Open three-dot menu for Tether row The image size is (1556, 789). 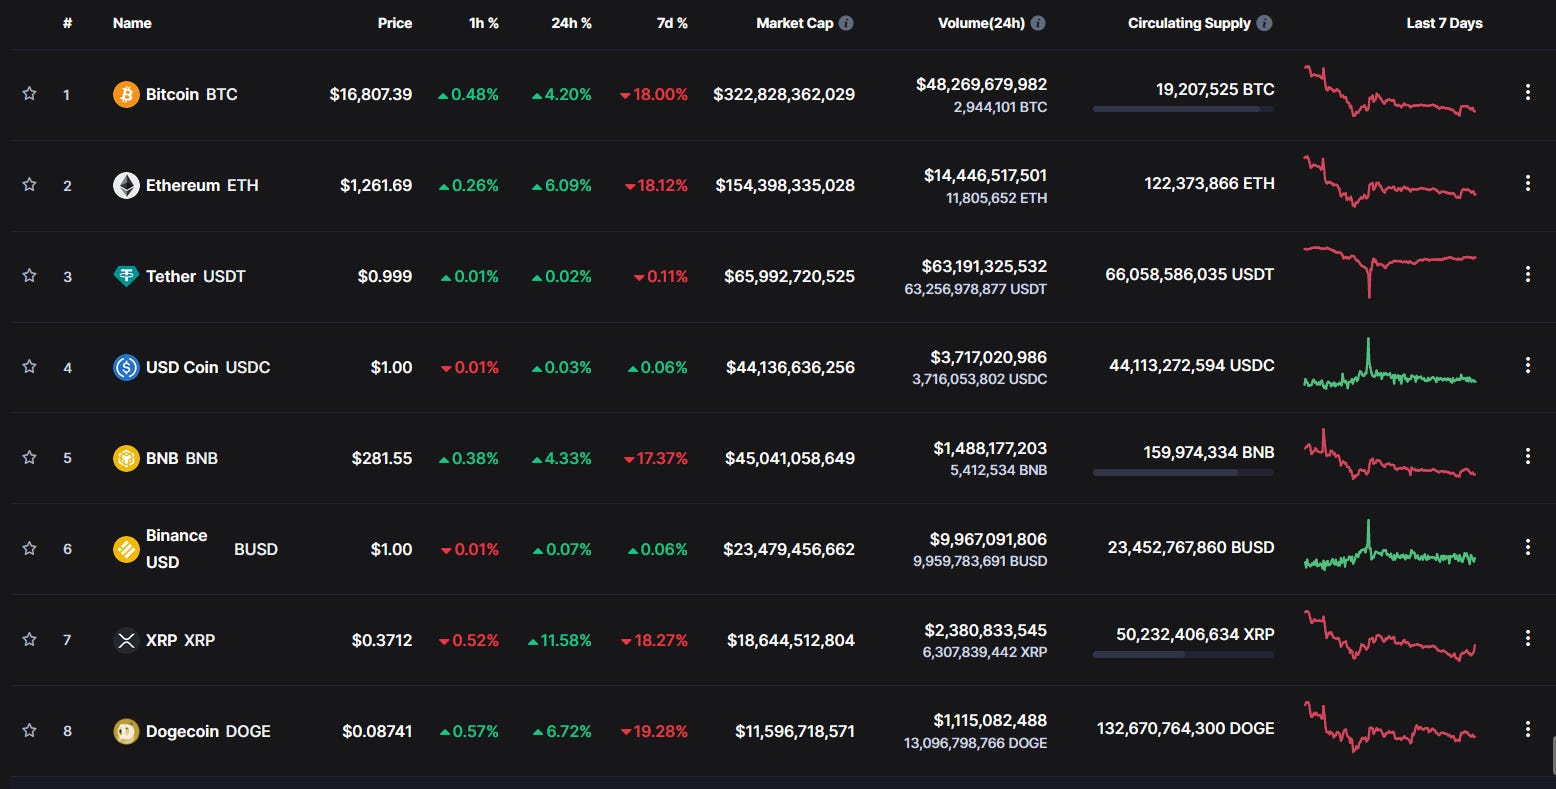pos(1527,274)
